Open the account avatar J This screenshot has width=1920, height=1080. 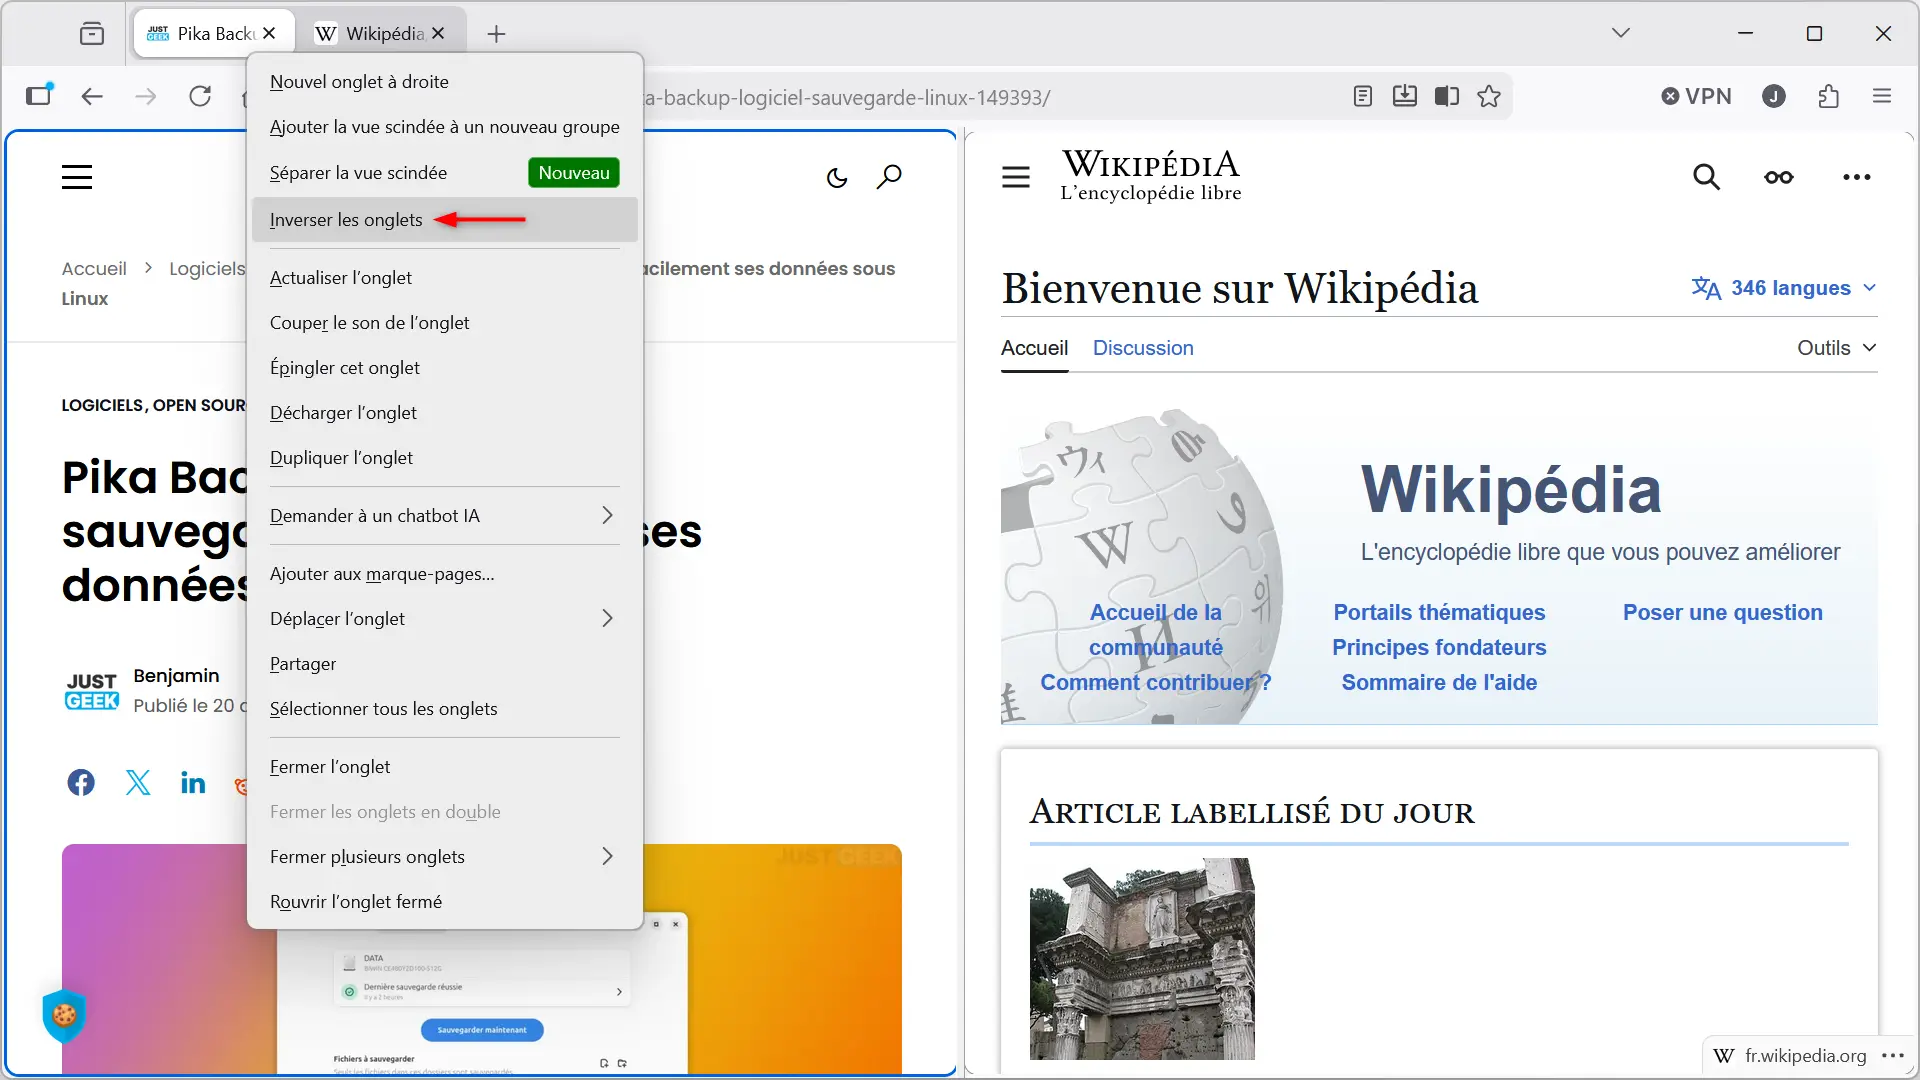tap(1774, 96)
